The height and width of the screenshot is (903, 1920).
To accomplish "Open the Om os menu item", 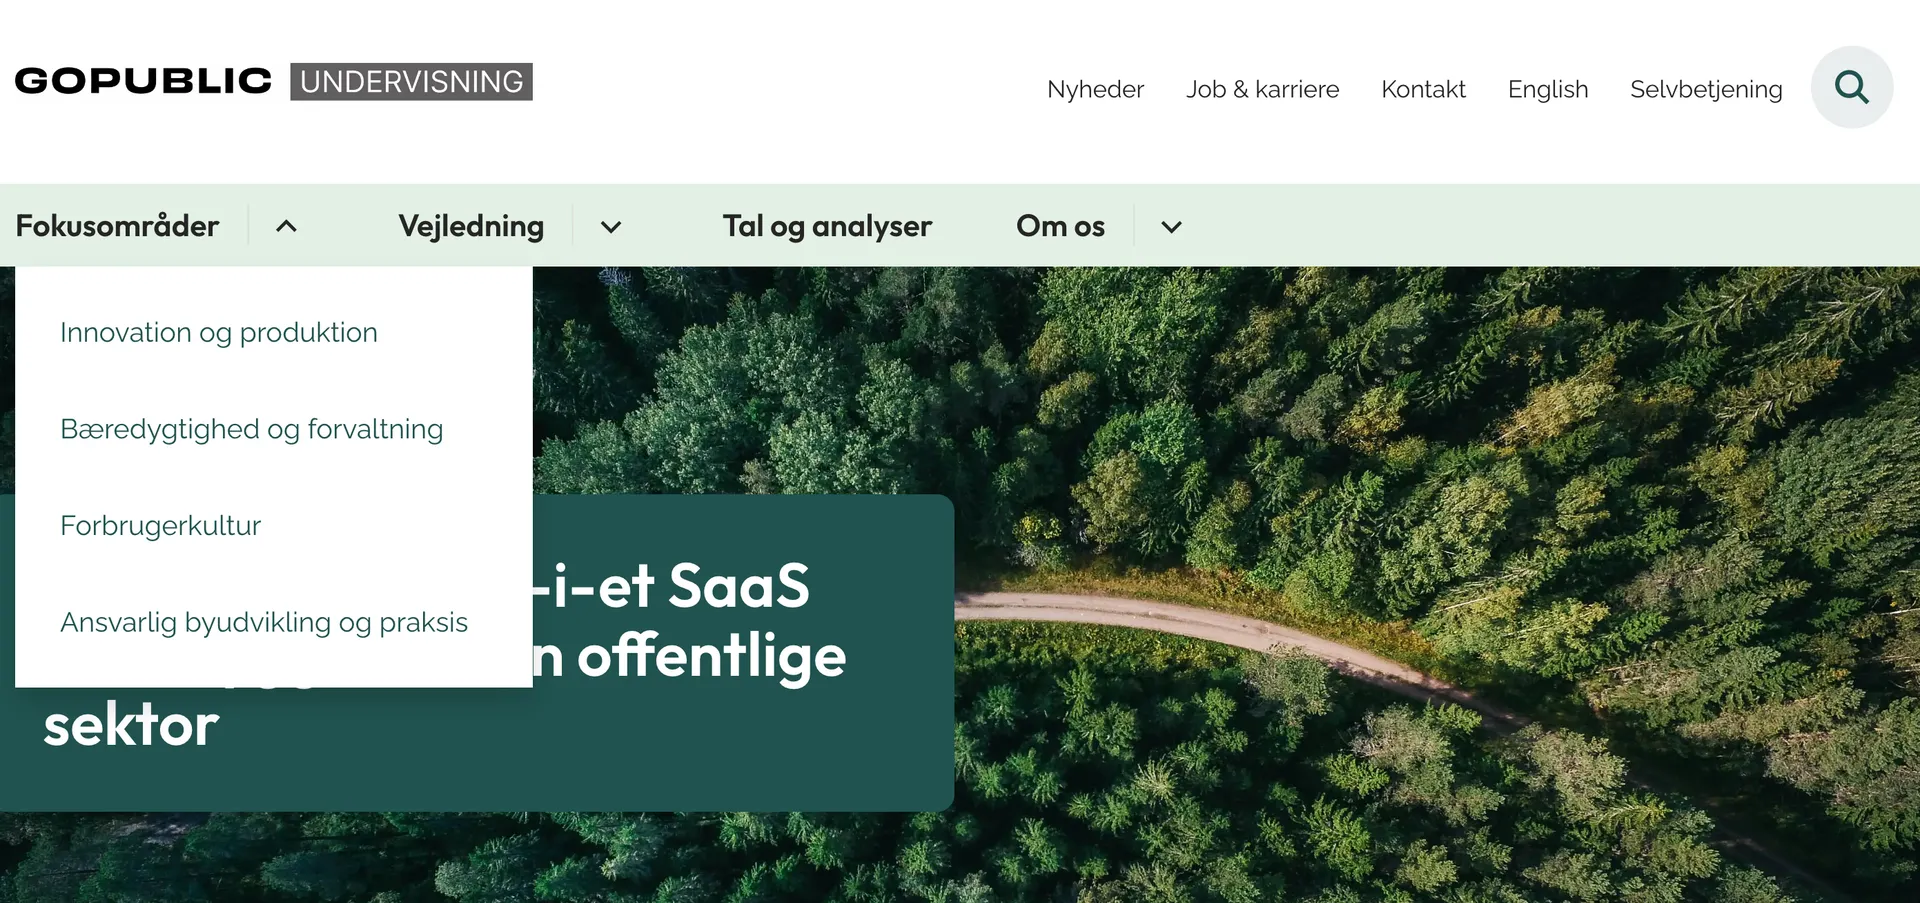I will click(1060, 226).
